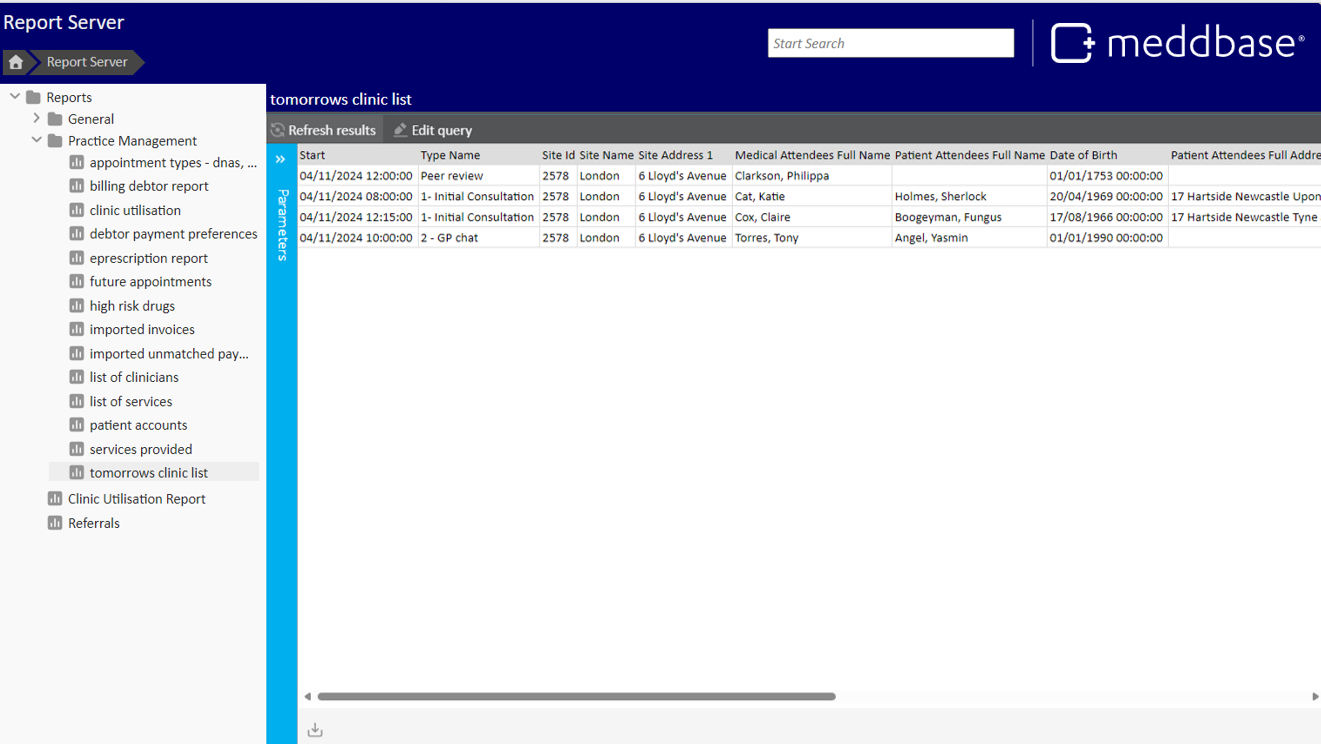This screenshot has width=1321, height=744.
Task: Click the home icon in breadcrumb
Action: pos(16,62)
